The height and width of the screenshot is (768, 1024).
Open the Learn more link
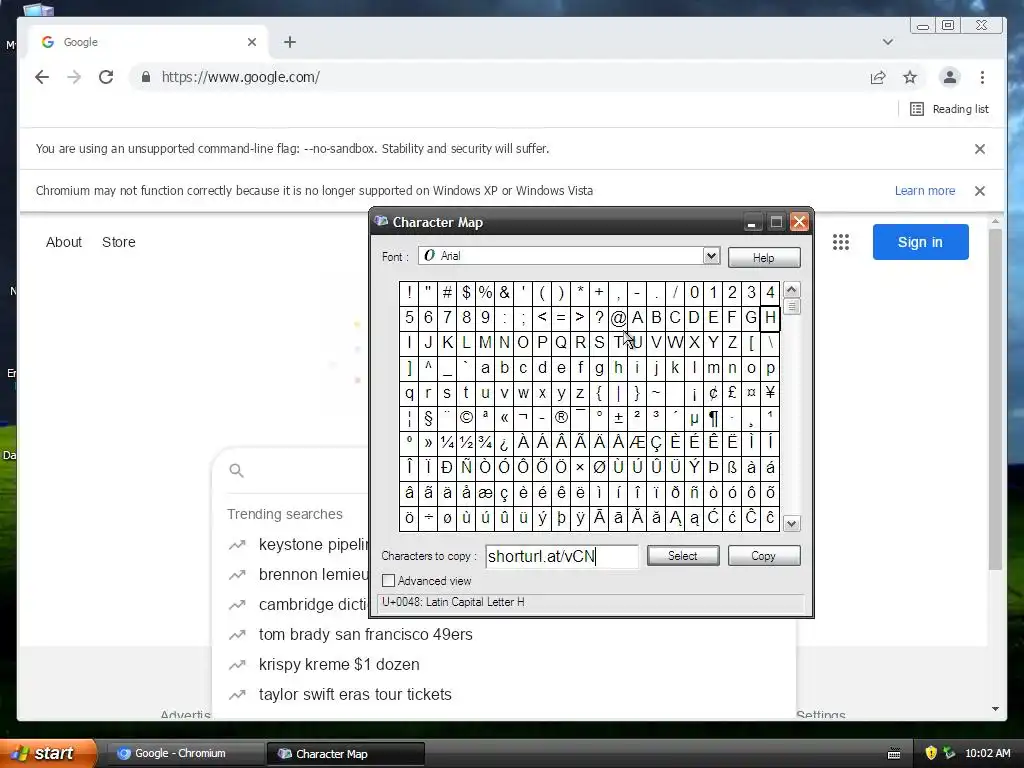click(x=925, y=191)
